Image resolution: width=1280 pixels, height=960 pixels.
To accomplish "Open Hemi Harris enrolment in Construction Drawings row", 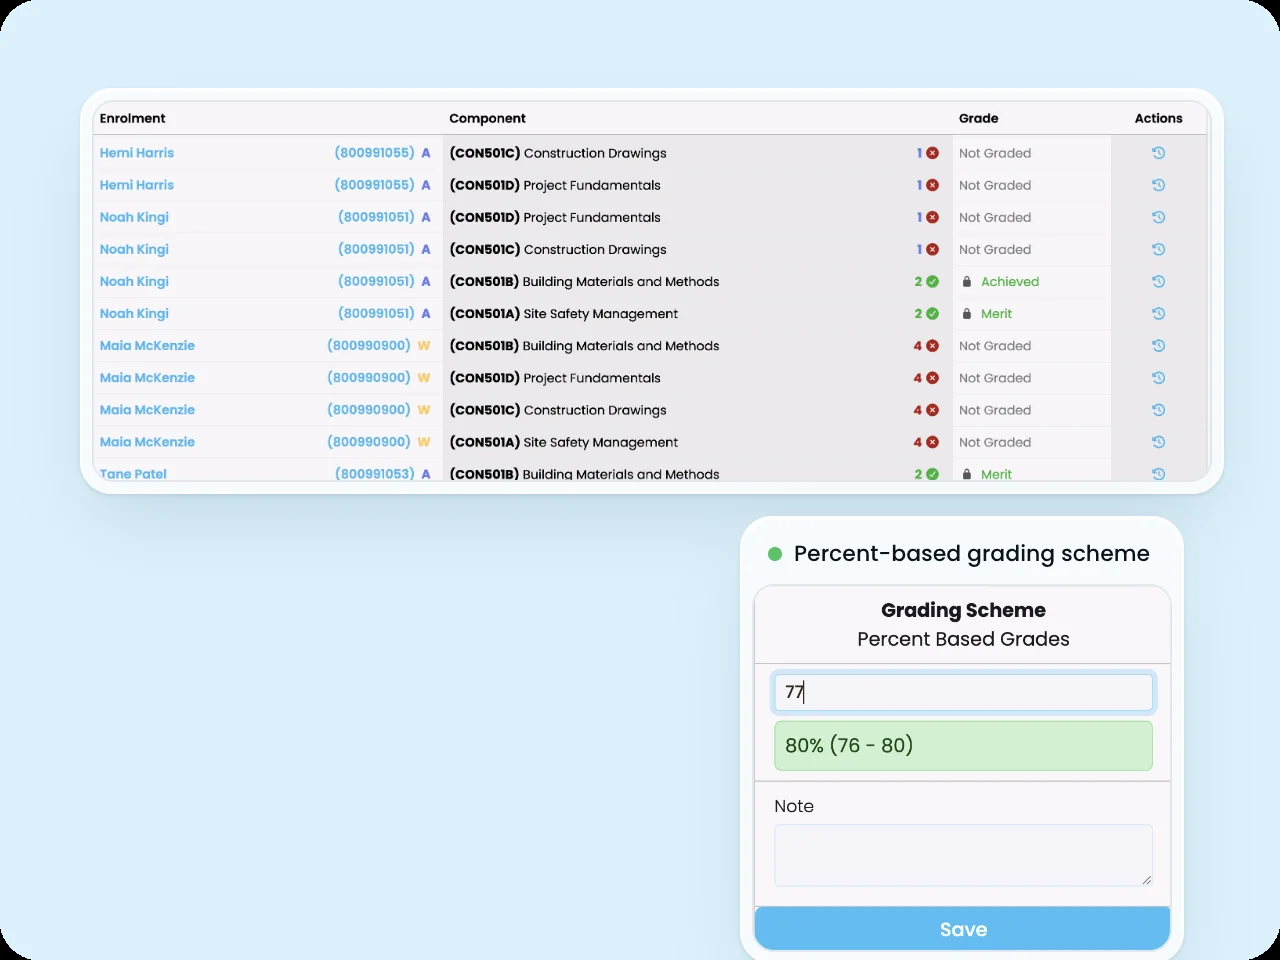I will click(137, 153).
